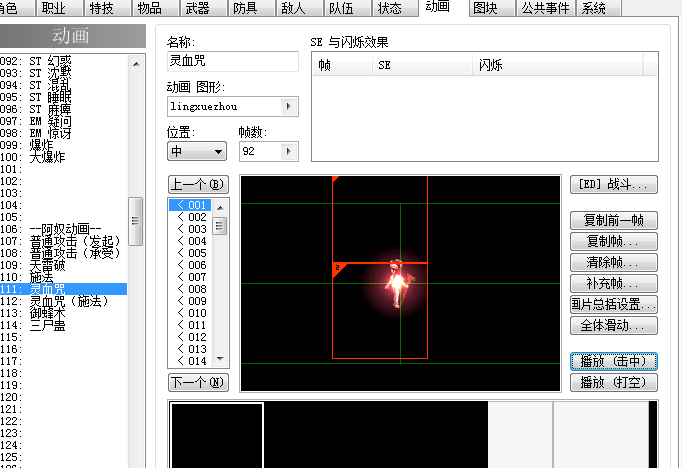Select frame 005 in frame list
Viewport: 682px width, 468px height.
190,253
